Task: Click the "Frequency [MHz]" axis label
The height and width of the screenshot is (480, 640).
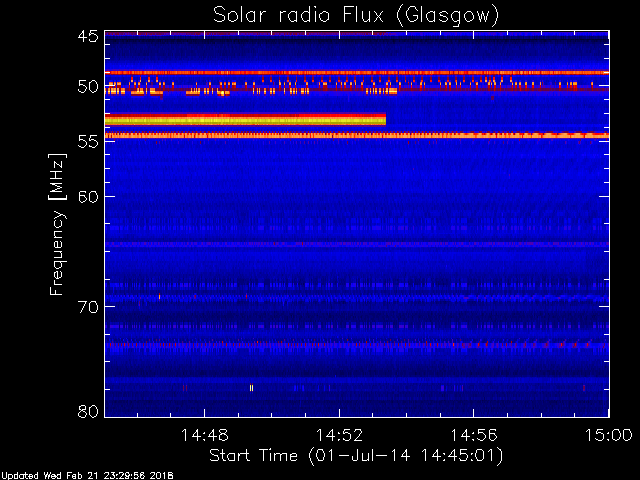Action: click(x=57, y=224)
